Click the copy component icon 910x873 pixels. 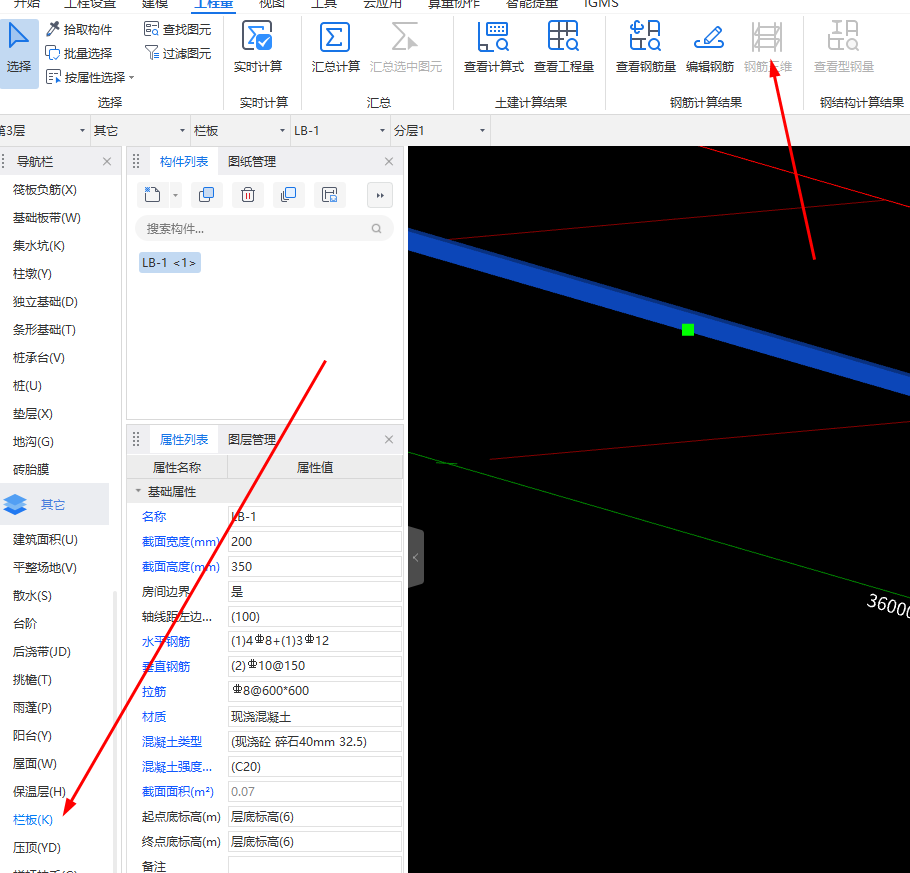coord(207,194)
